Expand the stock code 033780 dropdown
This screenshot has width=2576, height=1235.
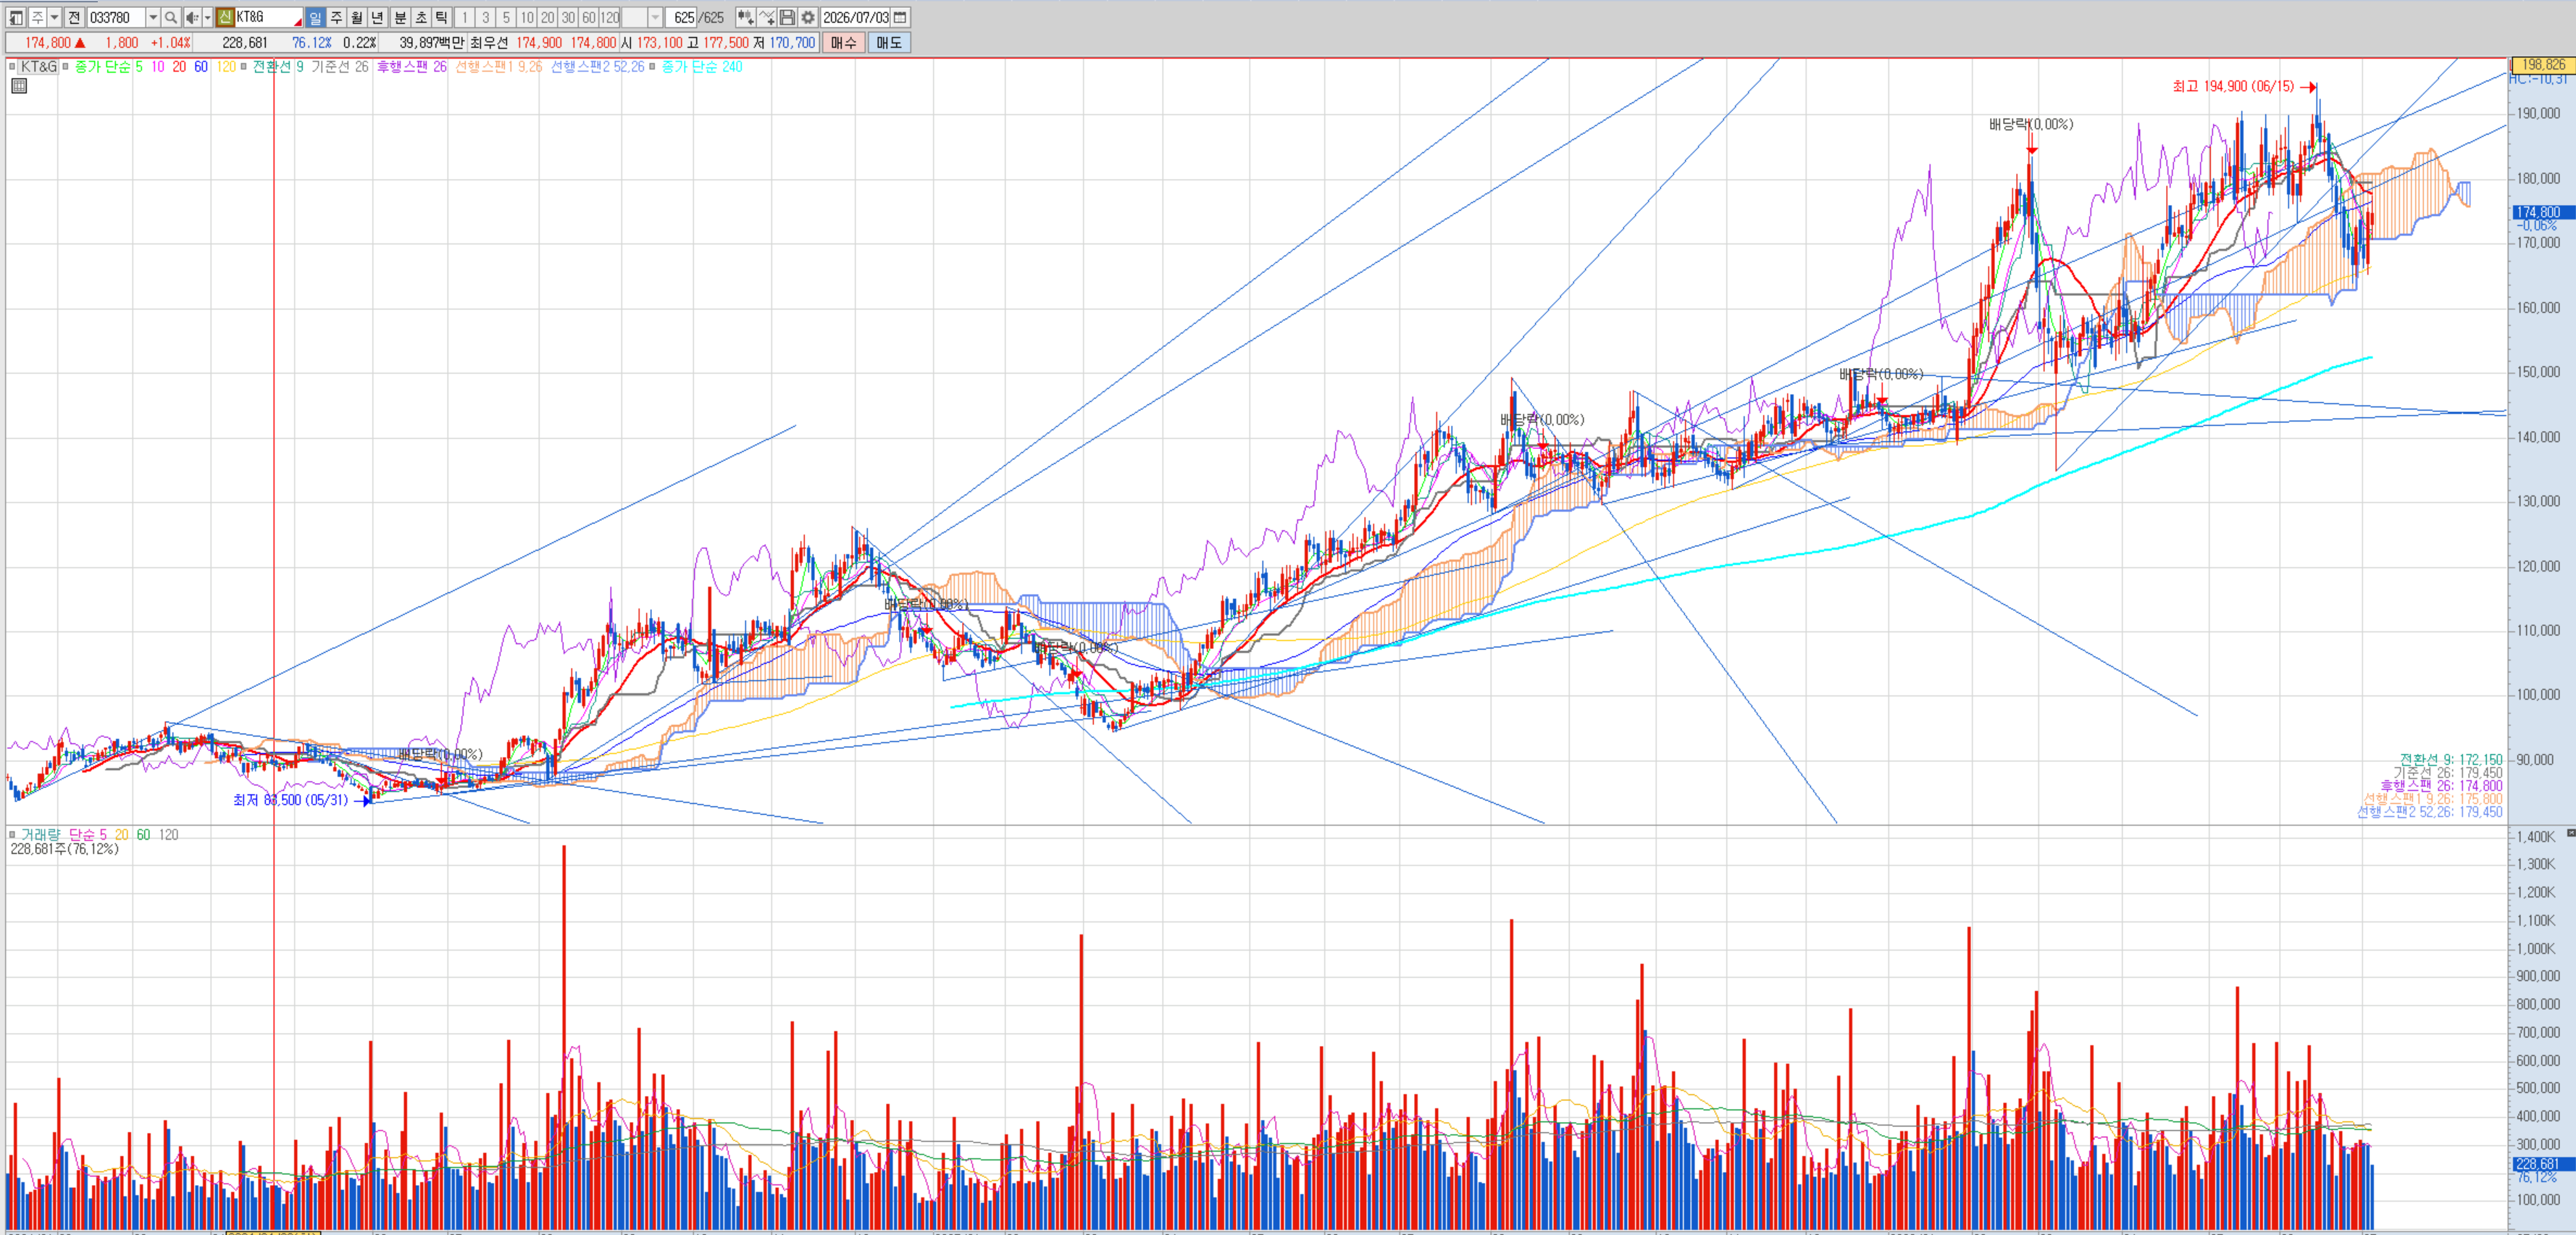(153, 17)
